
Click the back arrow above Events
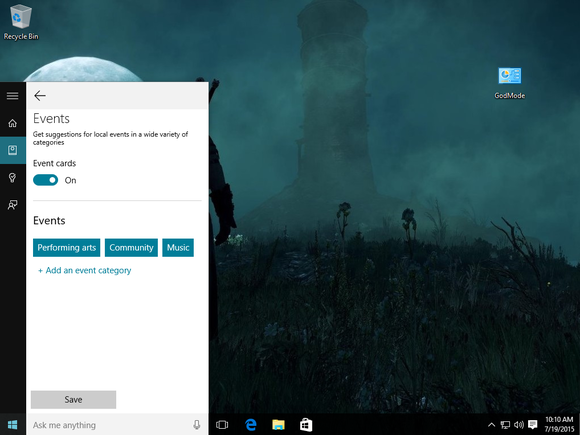coord(40,96)
